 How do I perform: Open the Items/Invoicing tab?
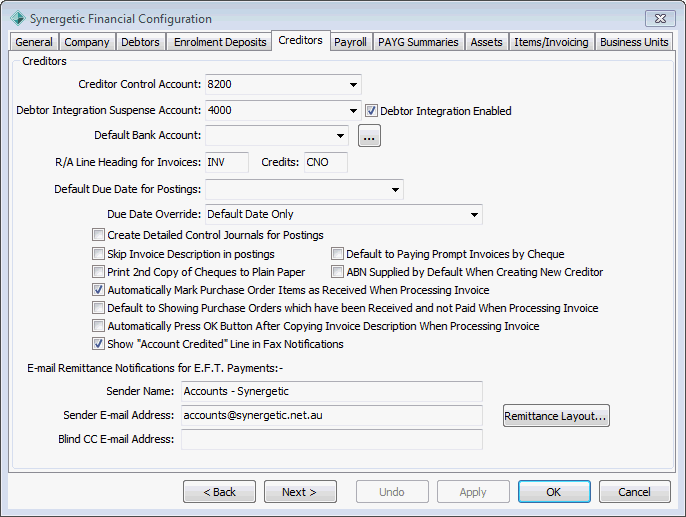551,42
